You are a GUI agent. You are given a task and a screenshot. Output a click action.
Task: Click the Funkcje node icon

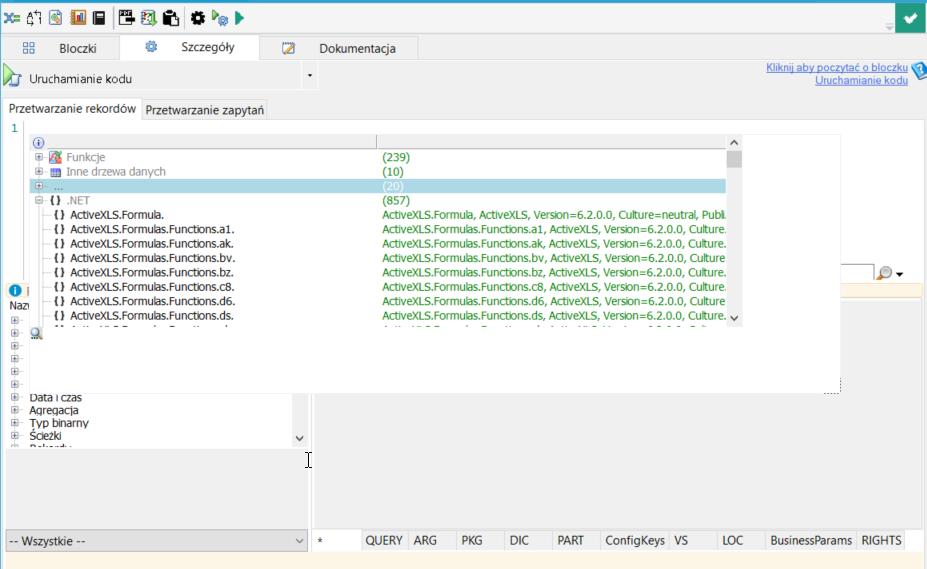coord(56,157)
